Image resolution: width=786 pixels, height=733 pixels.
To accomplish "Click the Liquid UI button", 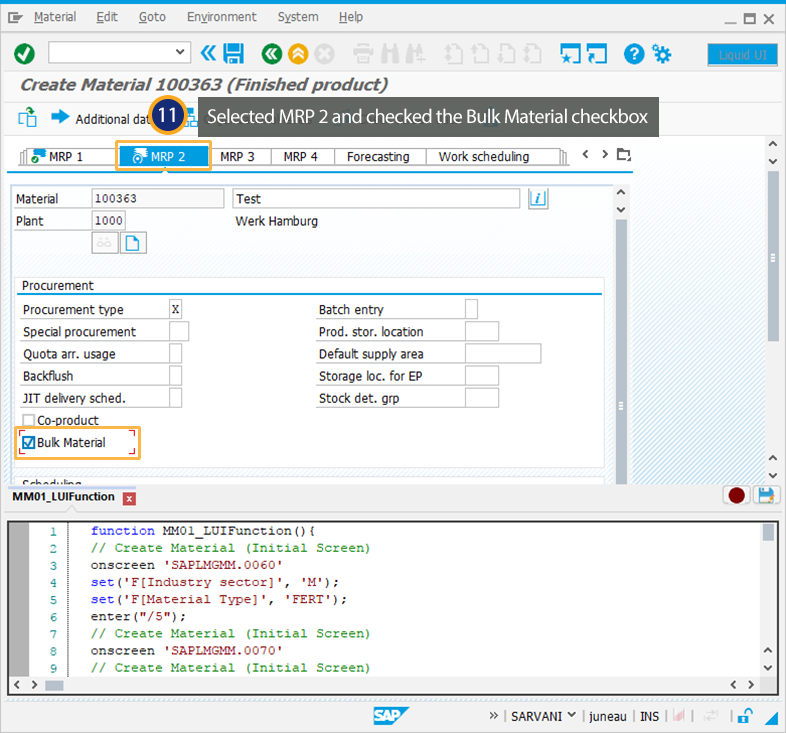I will pos(742,55).
